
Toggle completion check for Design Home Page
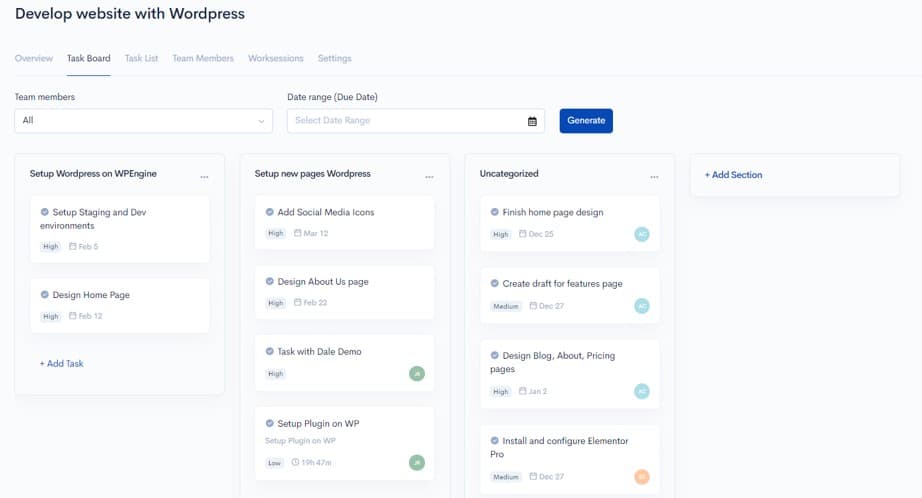(45, 295)
